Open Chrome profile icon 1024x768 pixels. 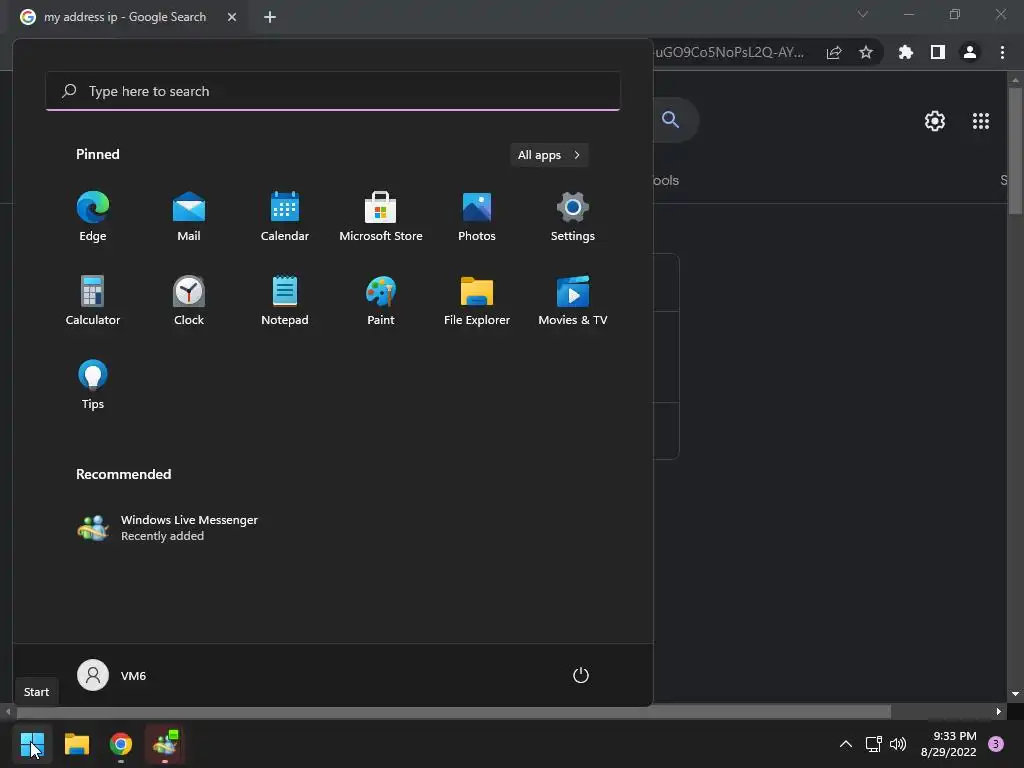pos(970,52)
